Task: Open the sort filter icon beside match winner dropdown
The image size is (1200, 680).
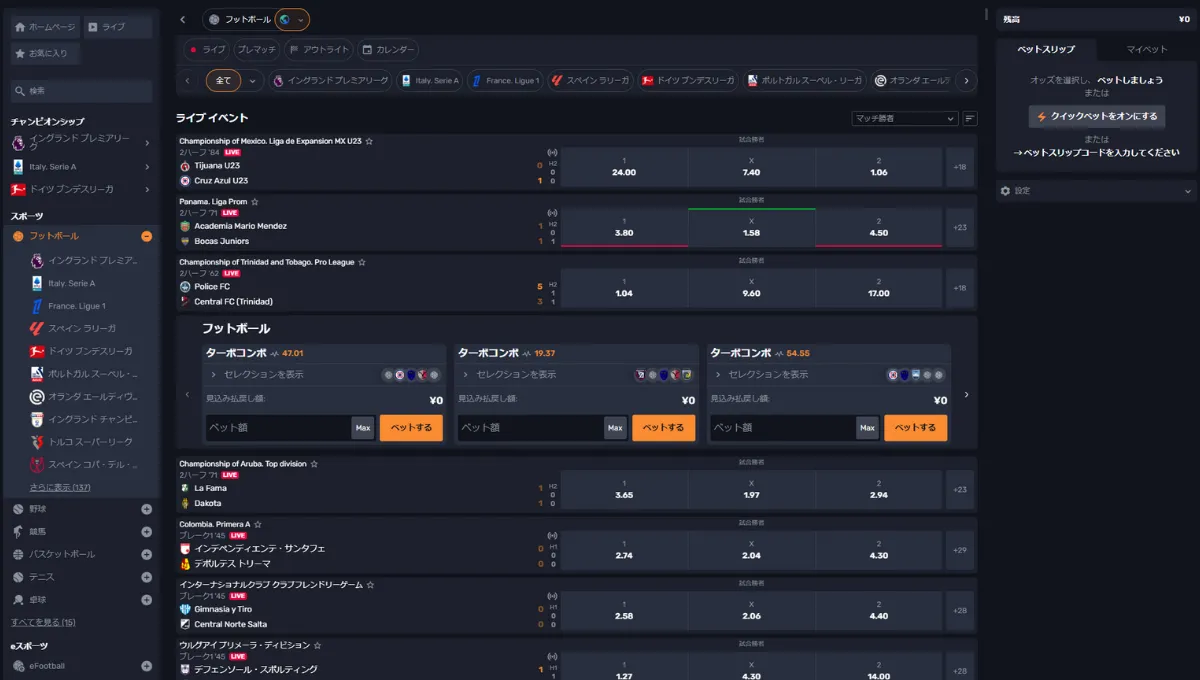Action: point(970,118)
